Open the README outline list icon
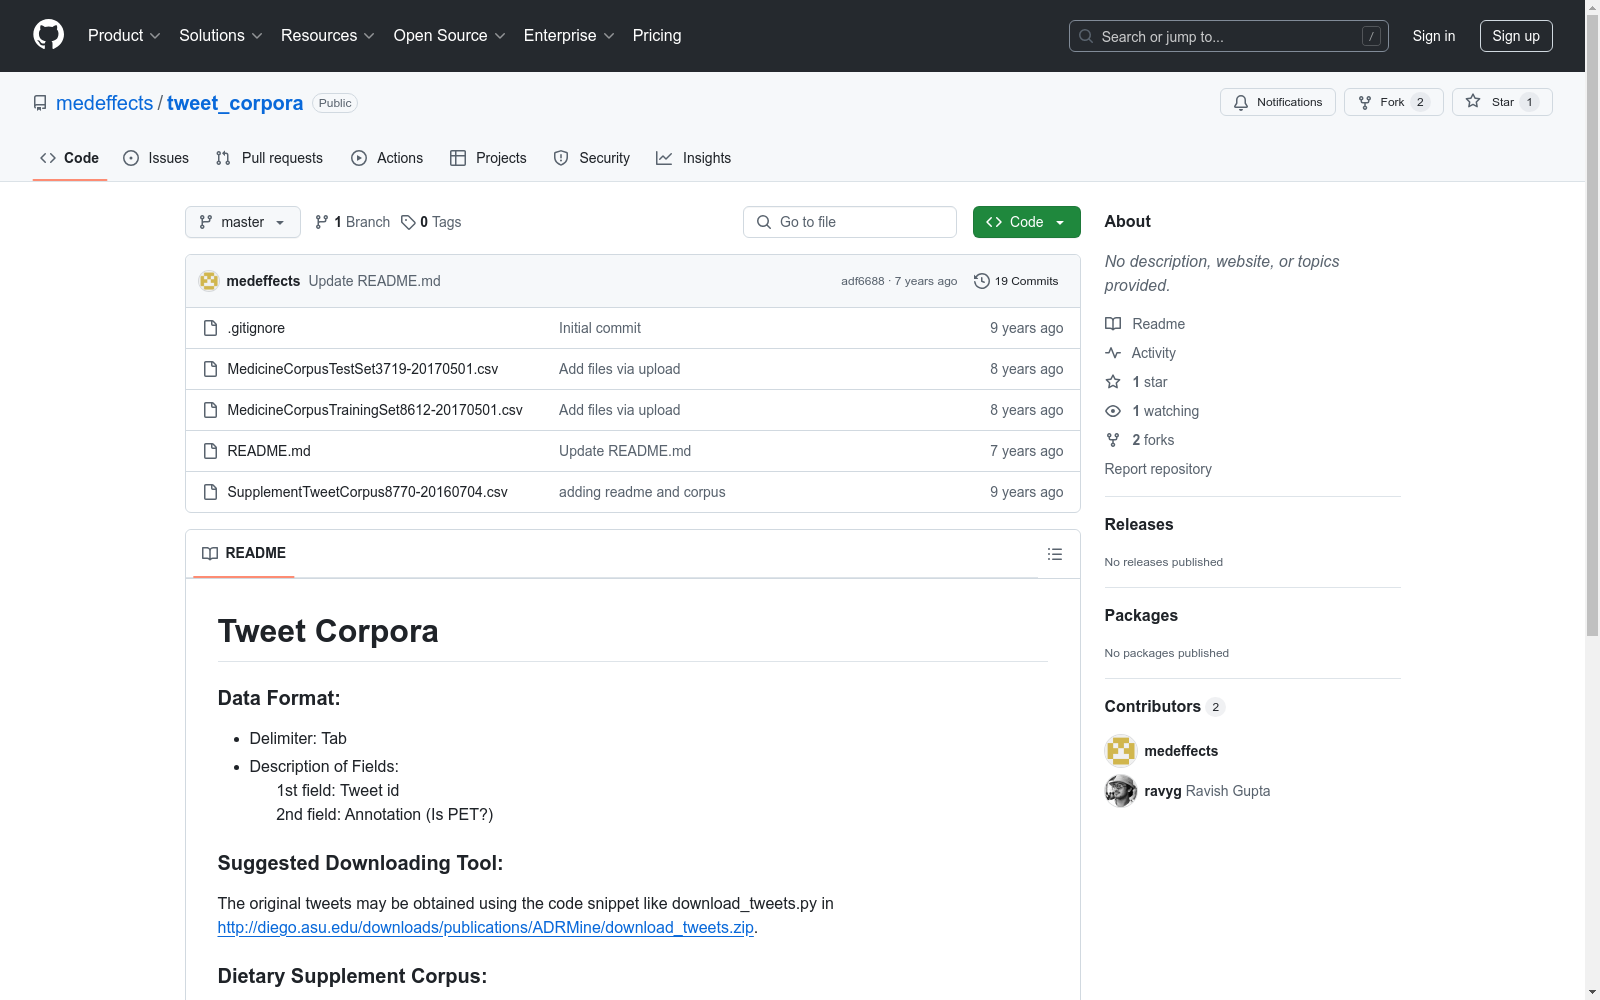 (x=1054, y=554)
